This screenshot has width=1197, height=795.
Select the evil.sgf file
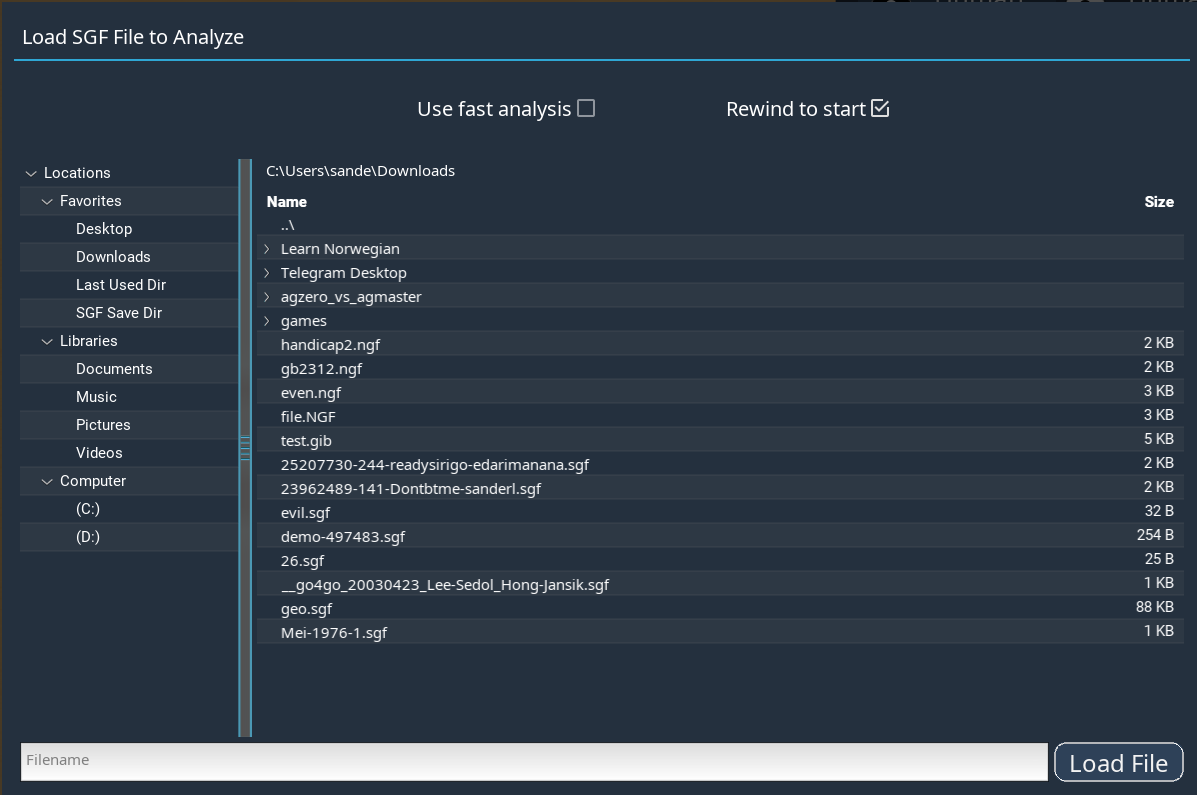[306, 512]
